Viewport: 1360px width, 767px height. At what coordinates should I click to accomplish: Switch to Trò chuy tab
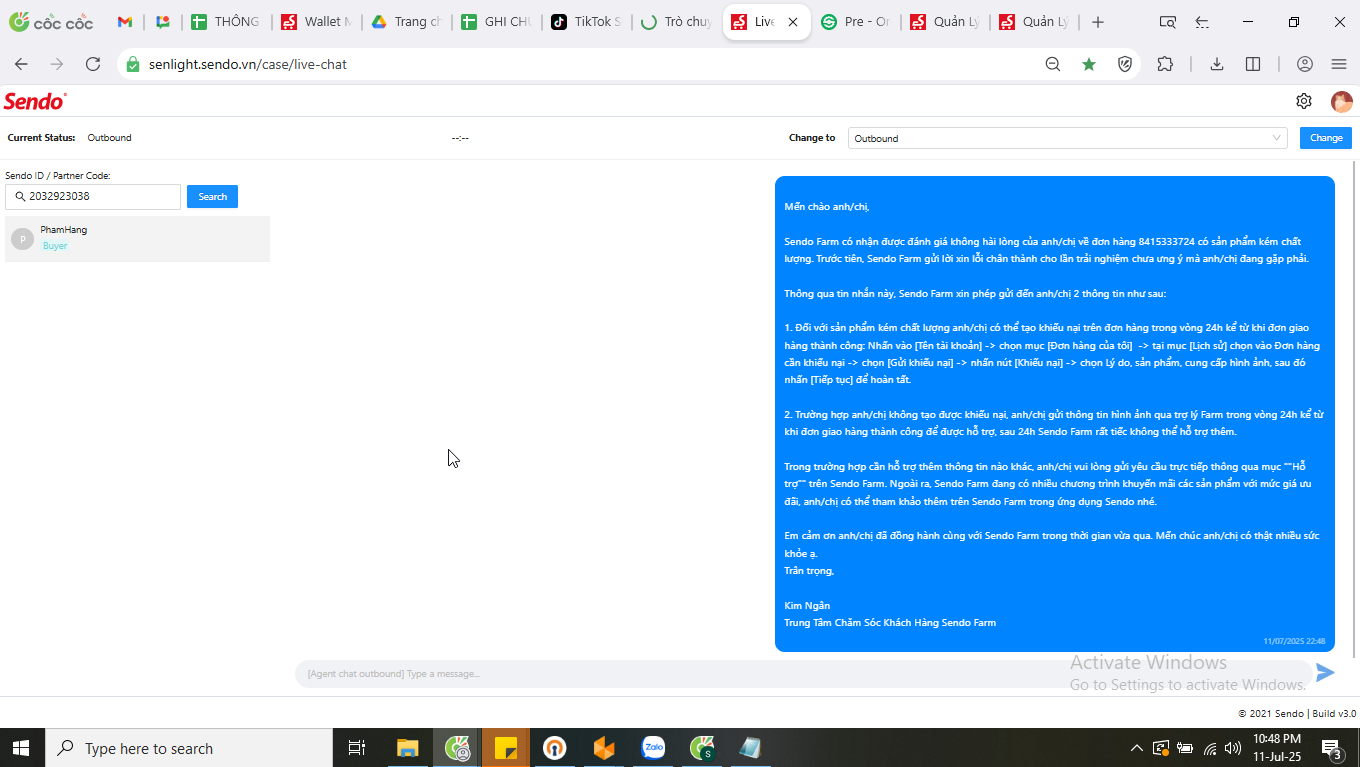[676, 22]
